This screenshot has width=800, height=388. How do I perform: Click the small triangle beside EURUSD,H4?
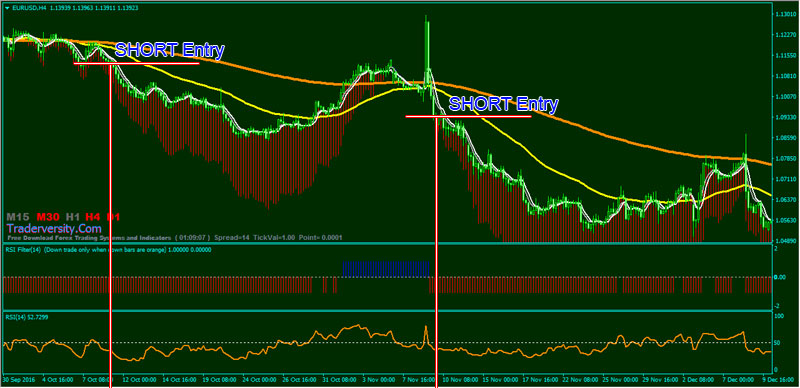coord(6,8)
